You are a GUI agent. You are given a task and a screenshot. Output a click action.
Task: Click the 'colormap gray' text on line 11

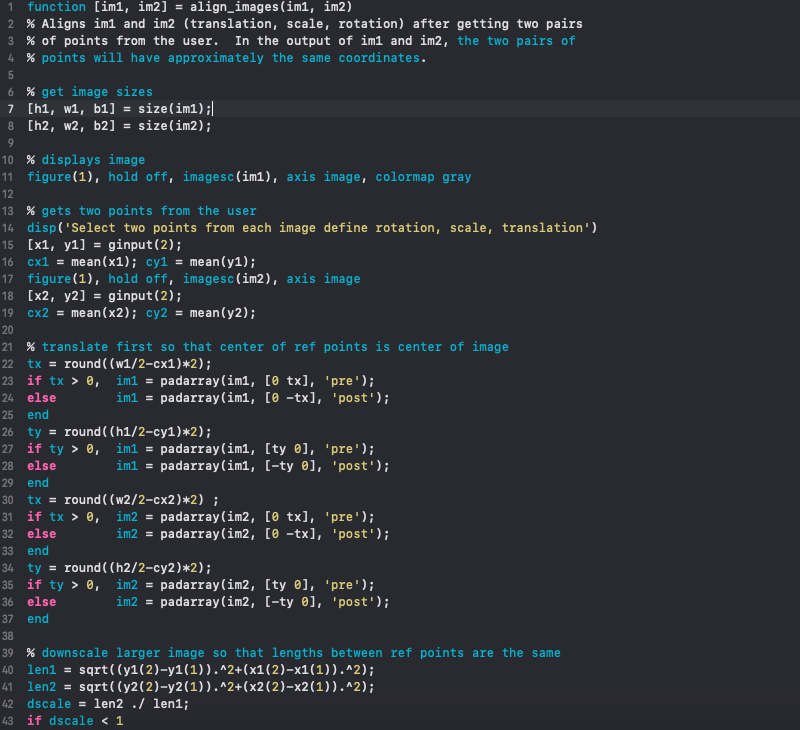423,177
